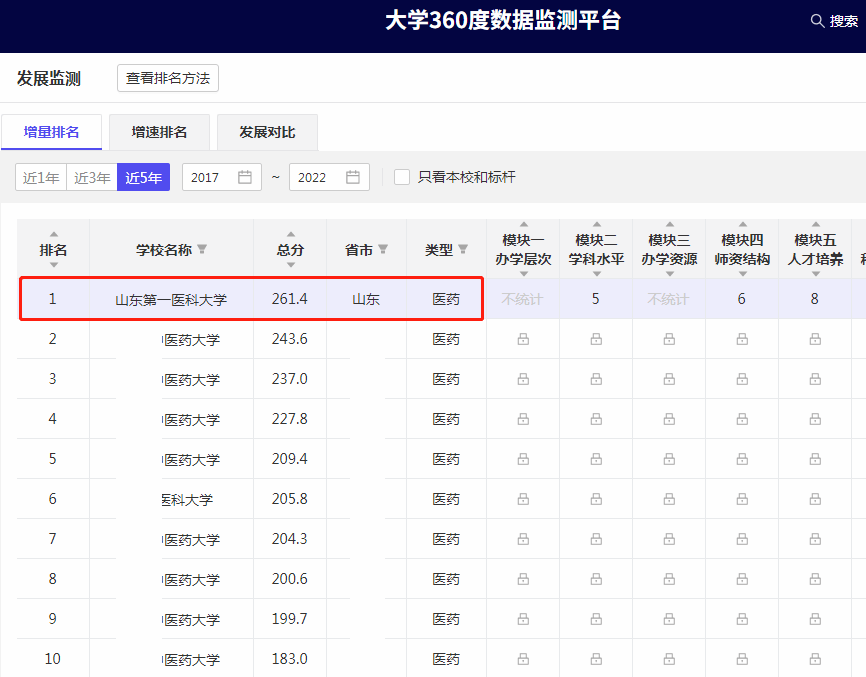The image size is (866, 677).
Task: Click the 2017 start year input field
Action: (208, 177)
